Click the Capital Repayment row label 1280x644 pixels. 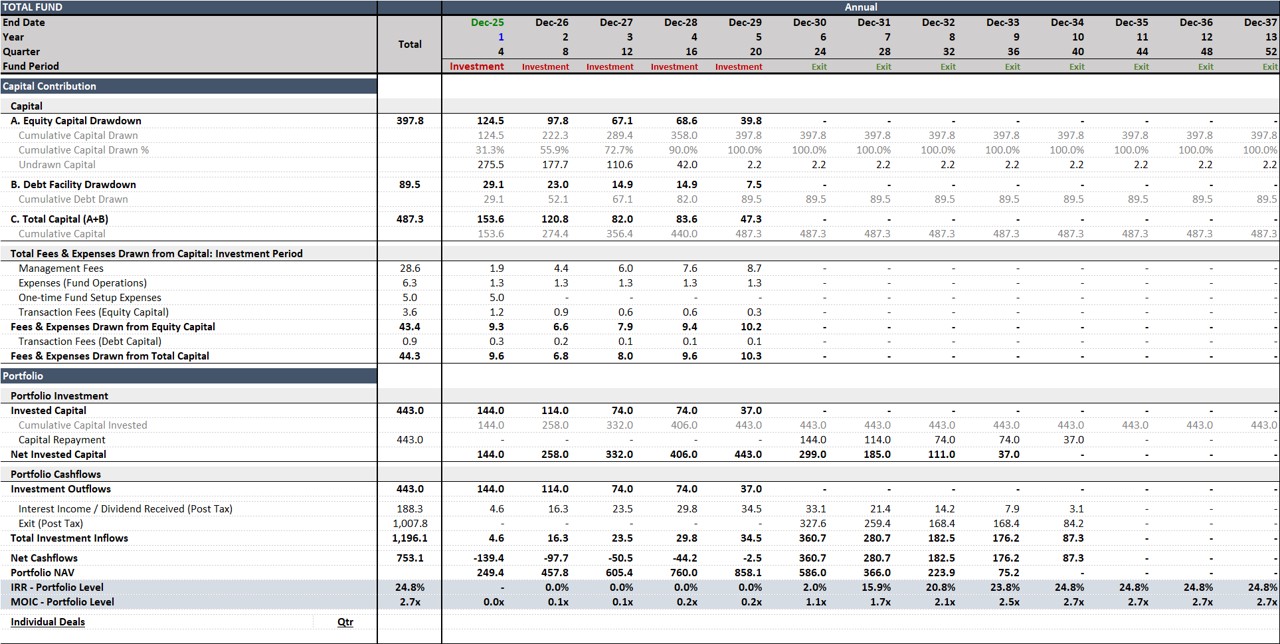pyautogui.click(x=62, y=440)
